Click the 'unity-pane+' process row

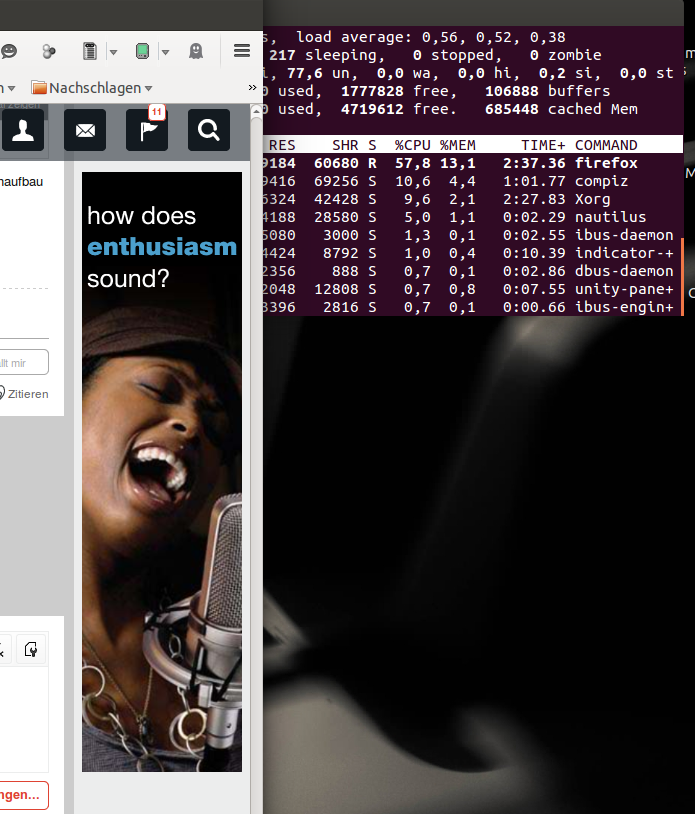(473, 289)
